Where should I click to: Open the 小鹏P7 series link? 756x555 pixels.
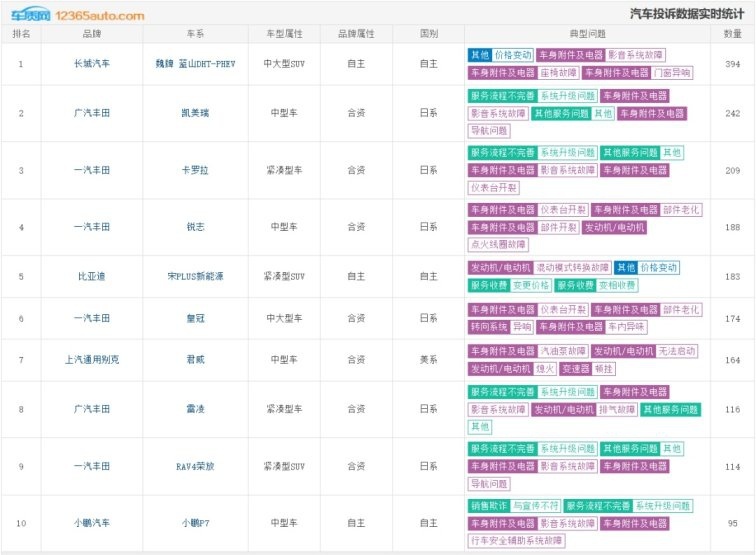click(x=195, y=523)
